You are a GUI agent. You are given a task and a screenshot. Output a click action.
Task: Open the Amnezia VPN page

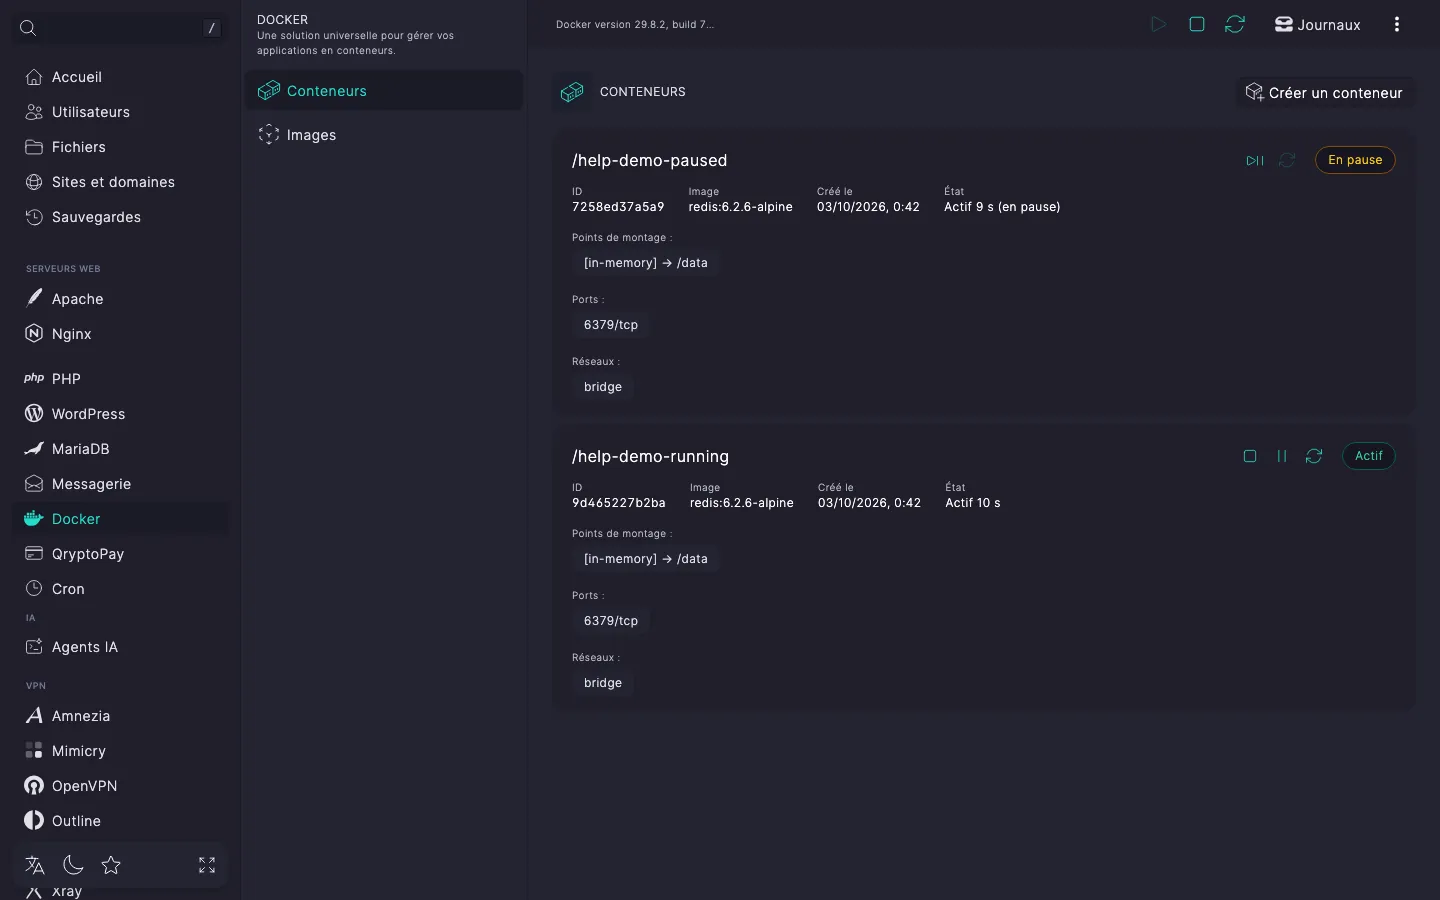120,716
